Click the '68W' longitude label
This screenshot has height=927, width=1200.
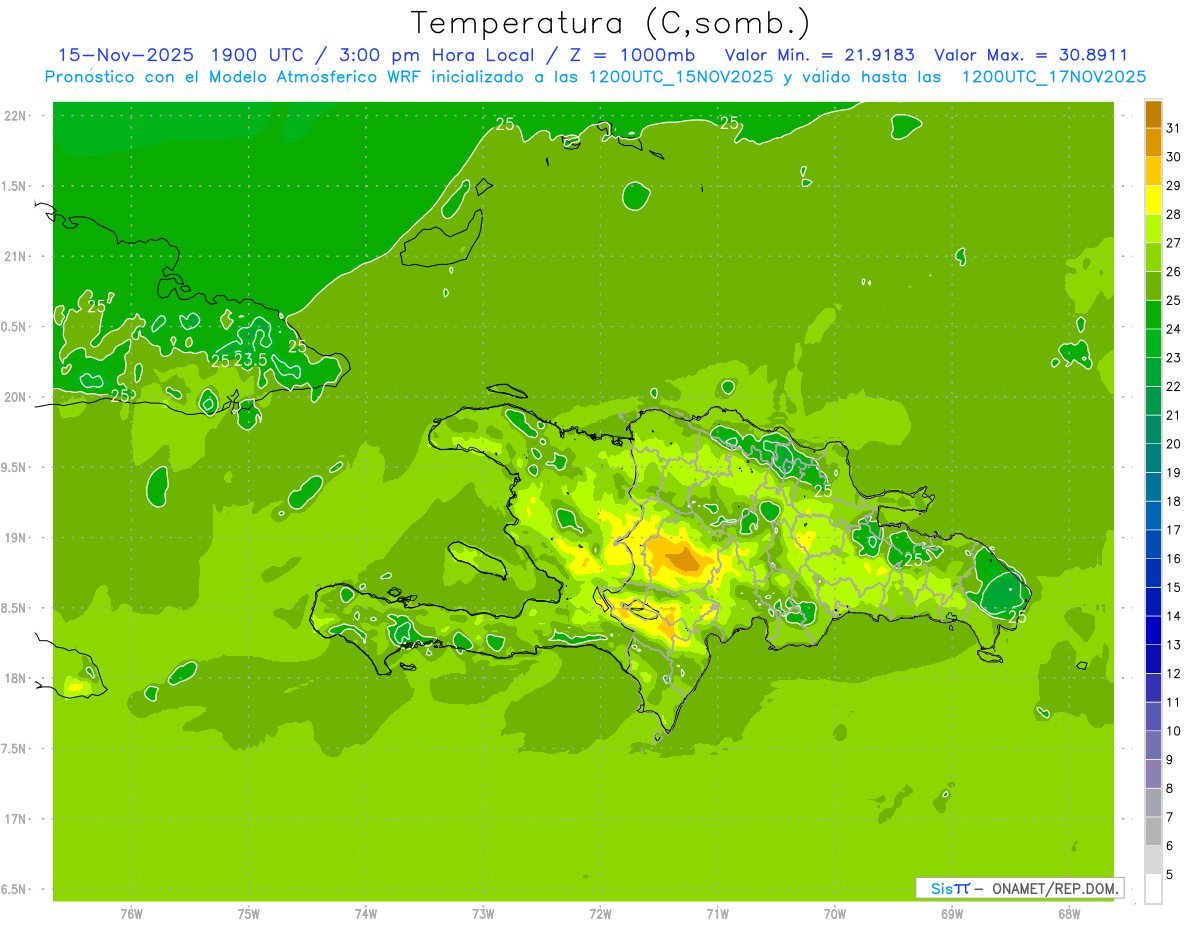1069,914
